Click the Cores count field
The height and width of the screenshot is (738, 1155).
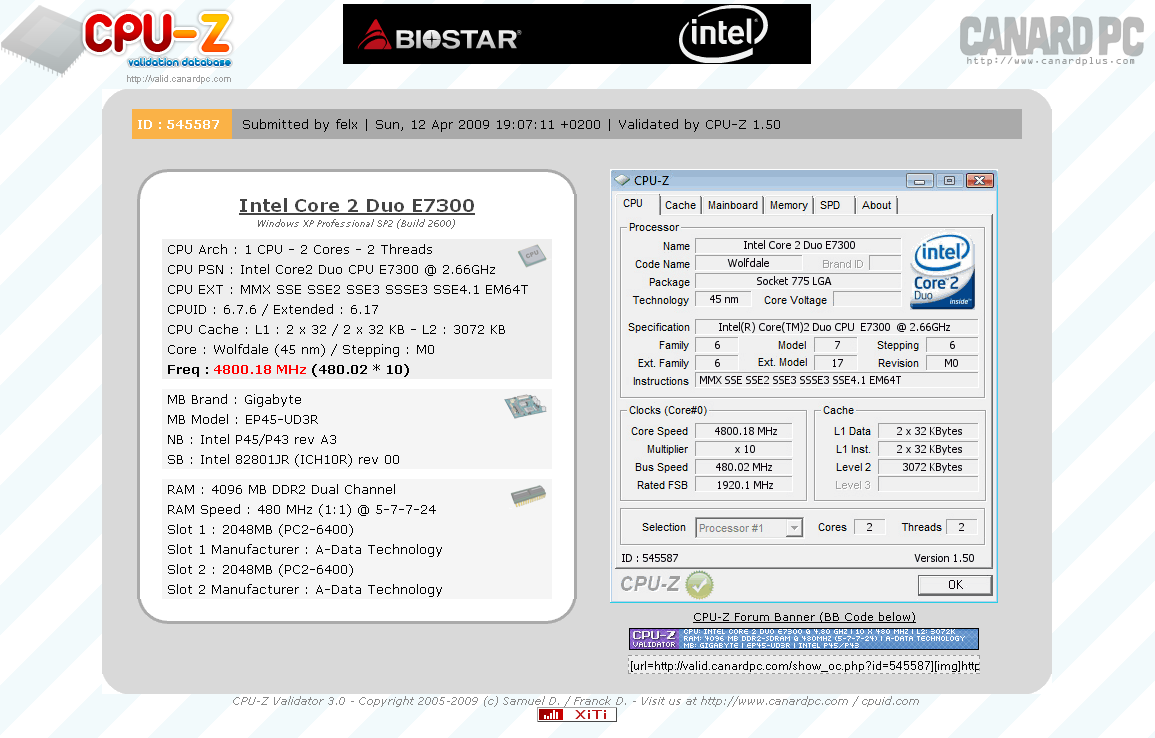870,527
